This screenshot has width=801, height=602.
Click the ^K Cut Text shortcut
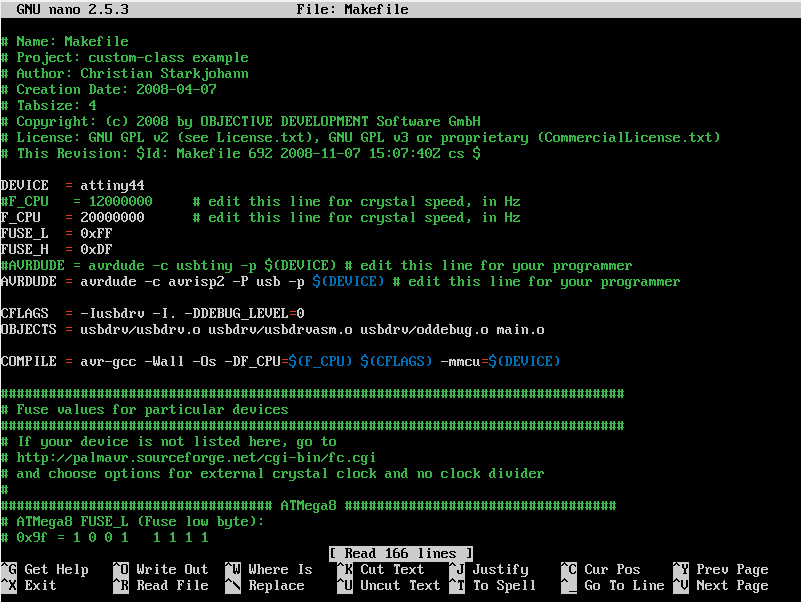pos(381,569)
